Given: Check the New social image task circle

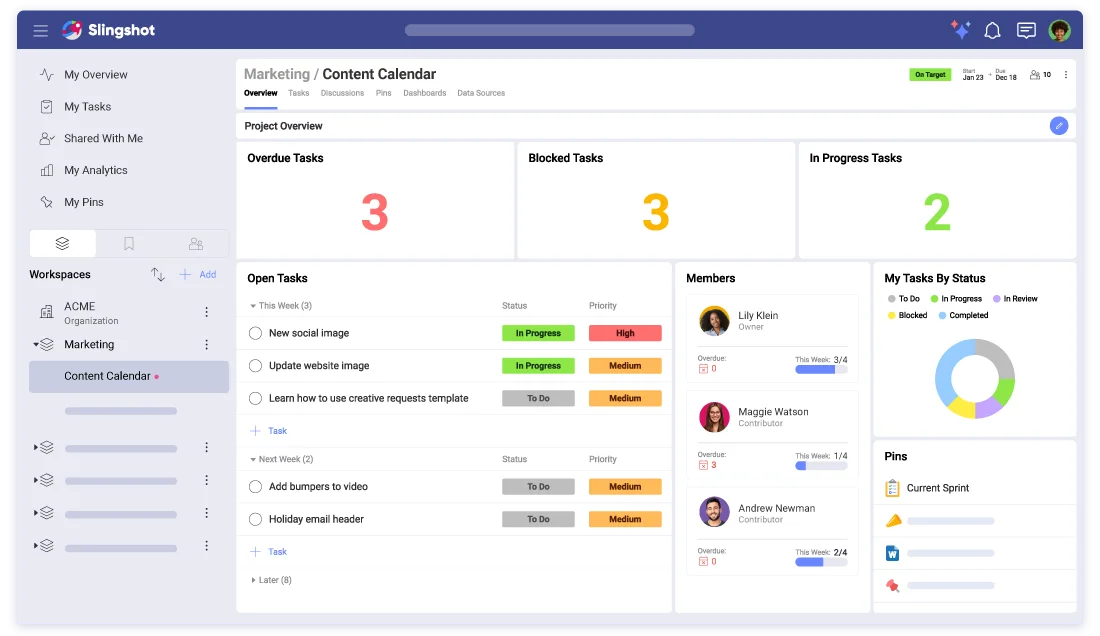Looking at the screenshot, I should coord(255,333).
